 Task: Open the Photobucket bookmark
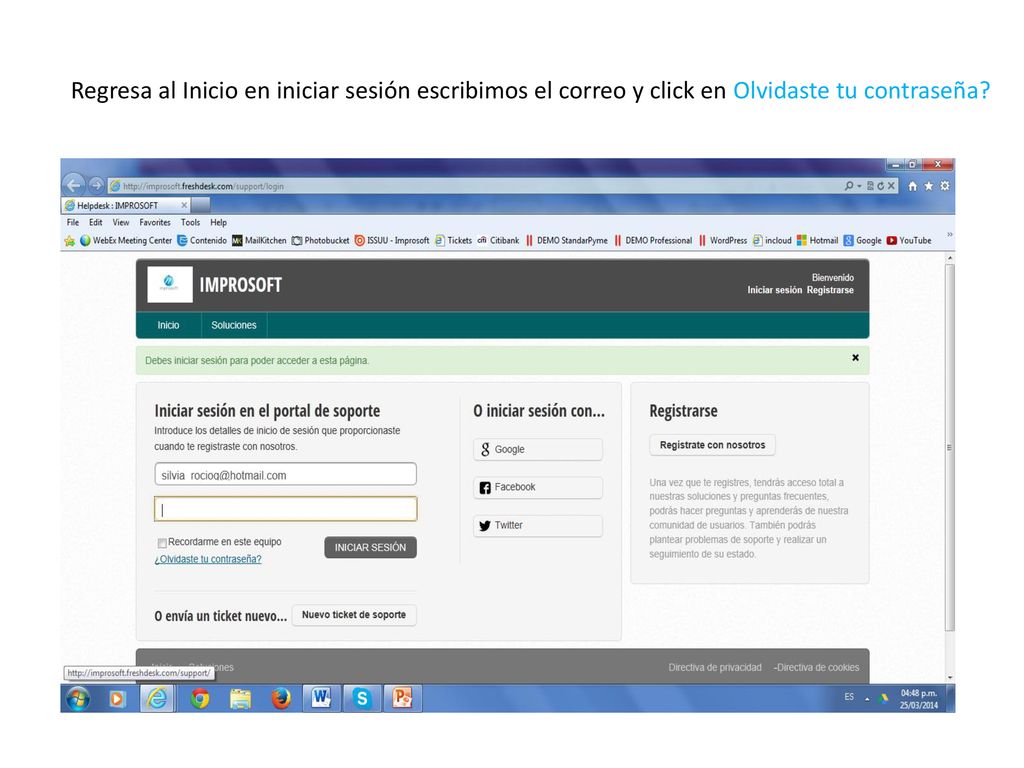point(321,241)
